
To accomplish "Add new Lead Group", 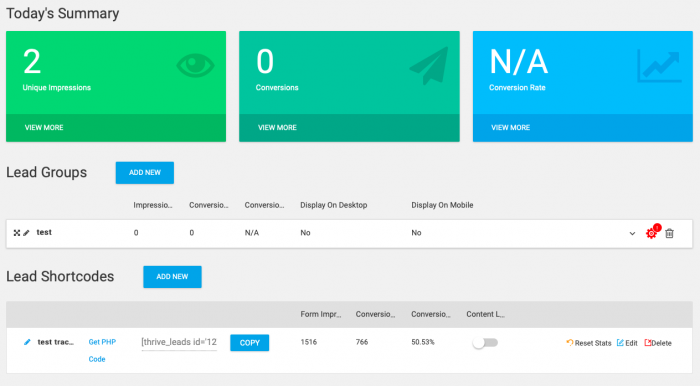I will [145, 173].
